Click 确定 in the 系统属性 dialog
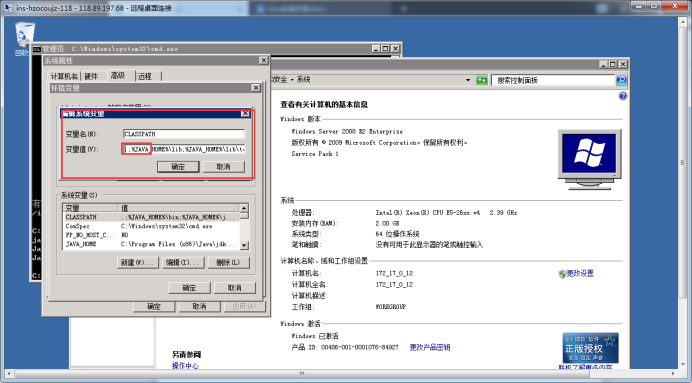 pos(154,306)
